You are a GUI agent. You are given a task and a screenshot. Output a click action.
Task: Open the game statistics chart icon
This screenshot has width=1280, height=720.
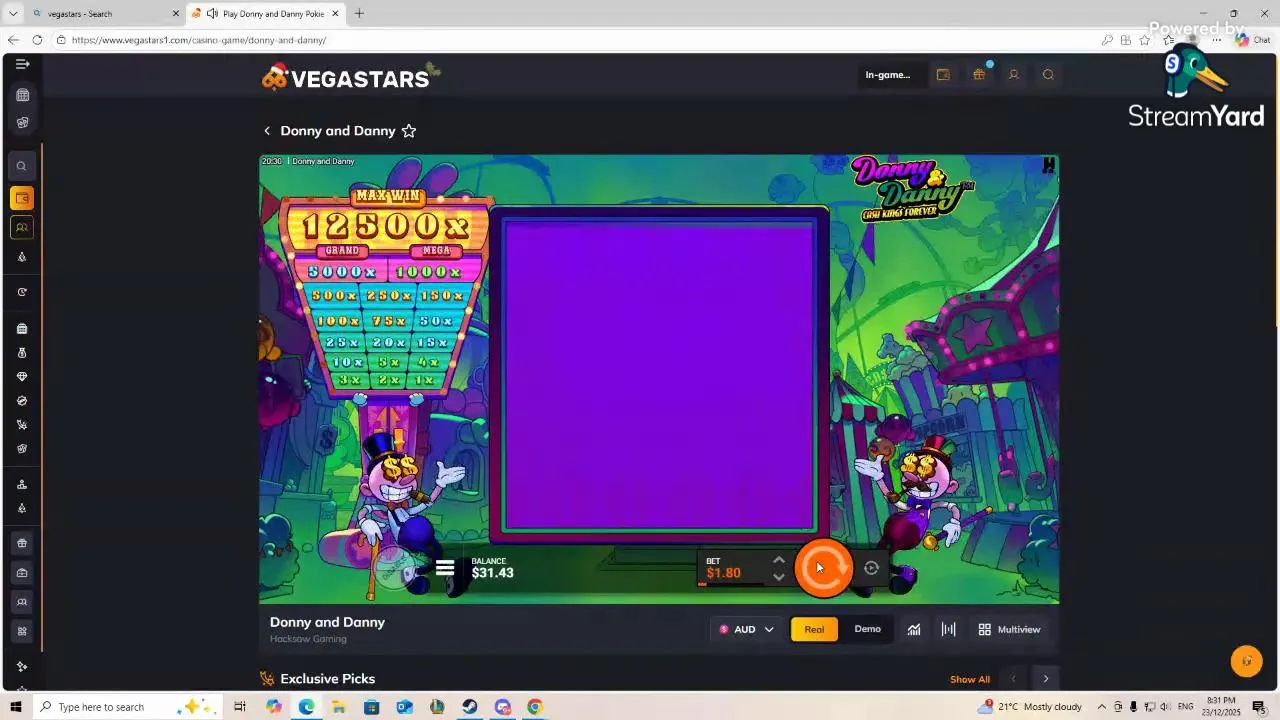(914, 629)
